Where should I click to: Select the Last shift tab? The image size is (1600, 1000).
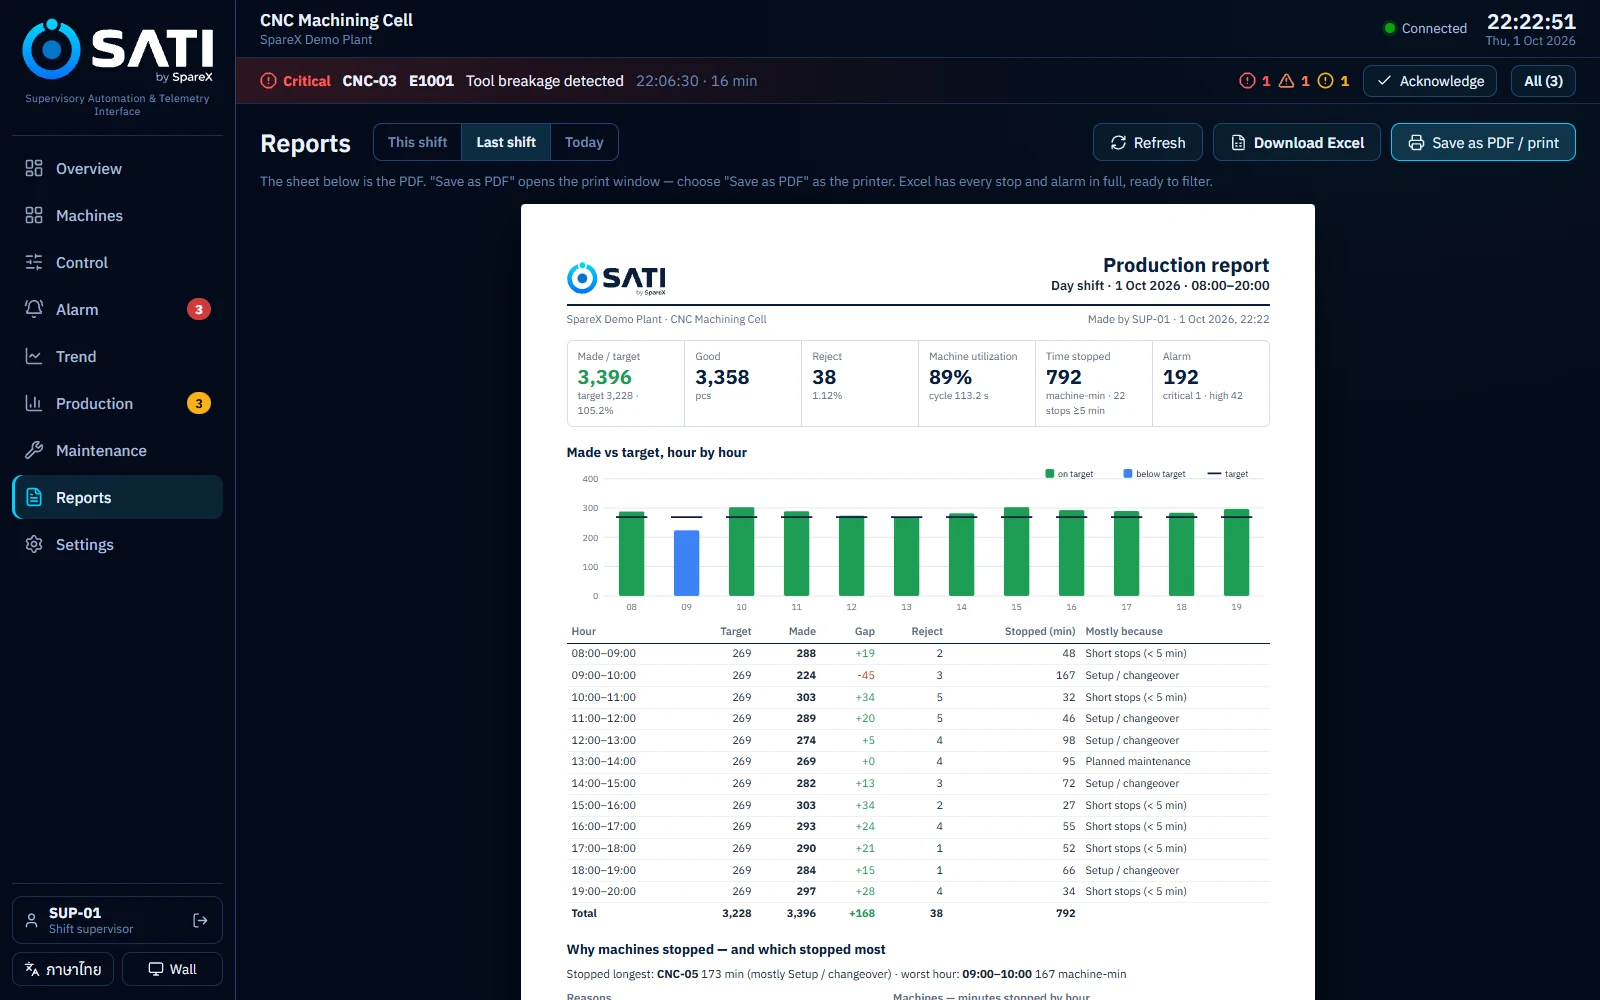(x=506, y=142)
